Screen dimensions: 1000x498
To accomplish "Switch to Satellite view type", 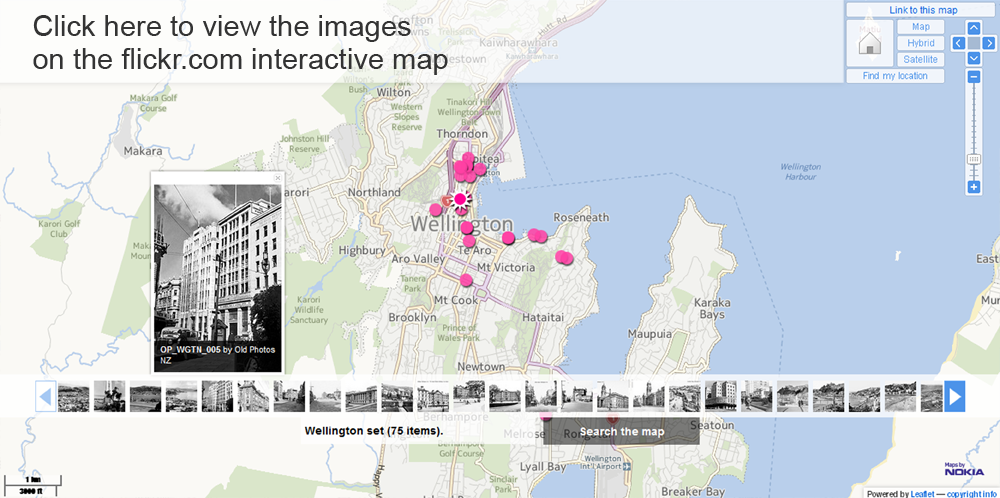I will click(921, 59).
